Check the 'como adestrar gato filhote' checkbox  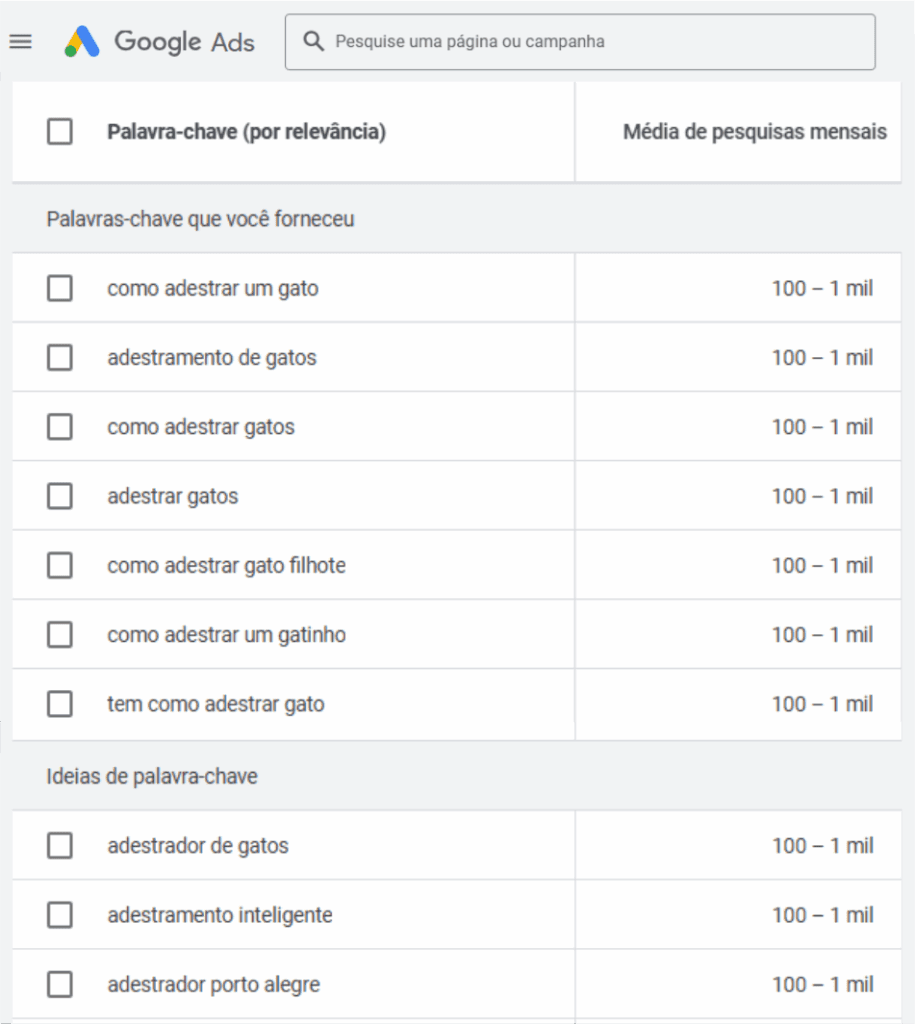60,565
